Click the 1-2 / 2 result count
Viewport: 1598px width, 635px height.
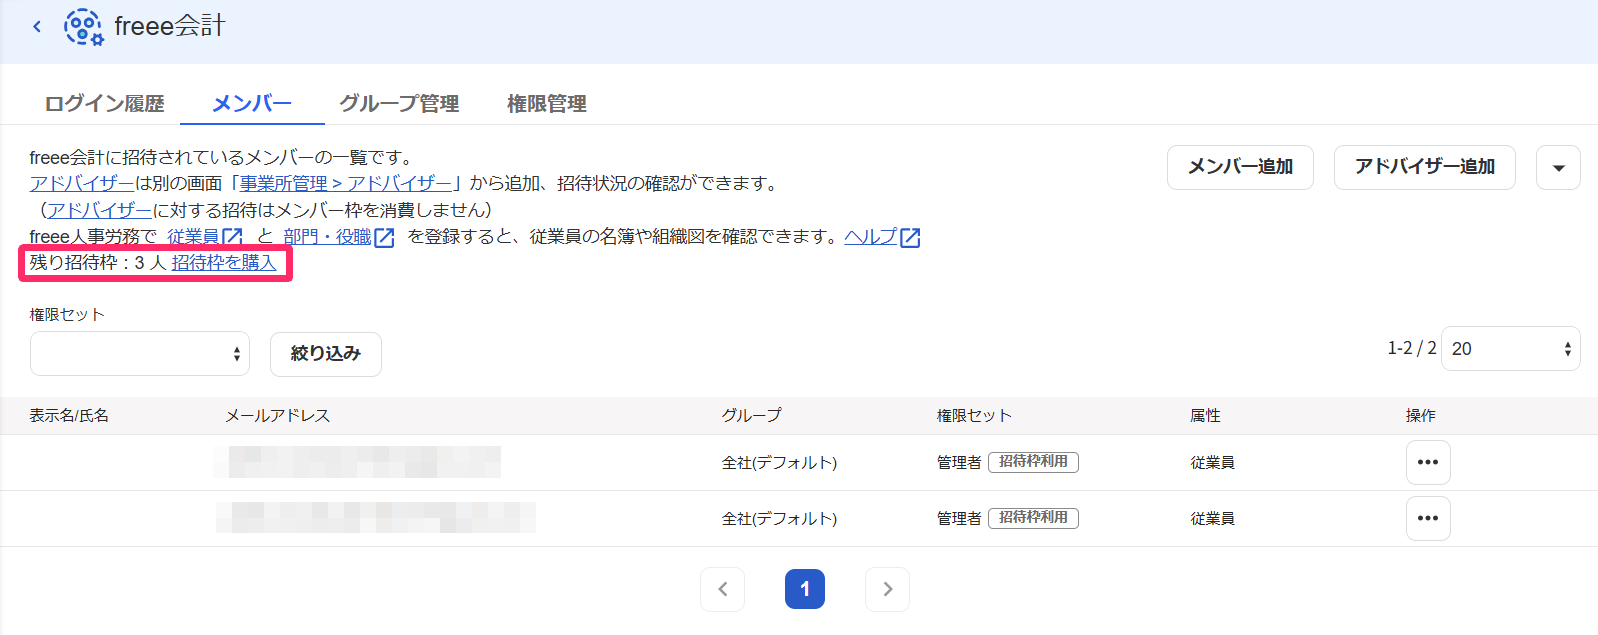pos(1411,348)
